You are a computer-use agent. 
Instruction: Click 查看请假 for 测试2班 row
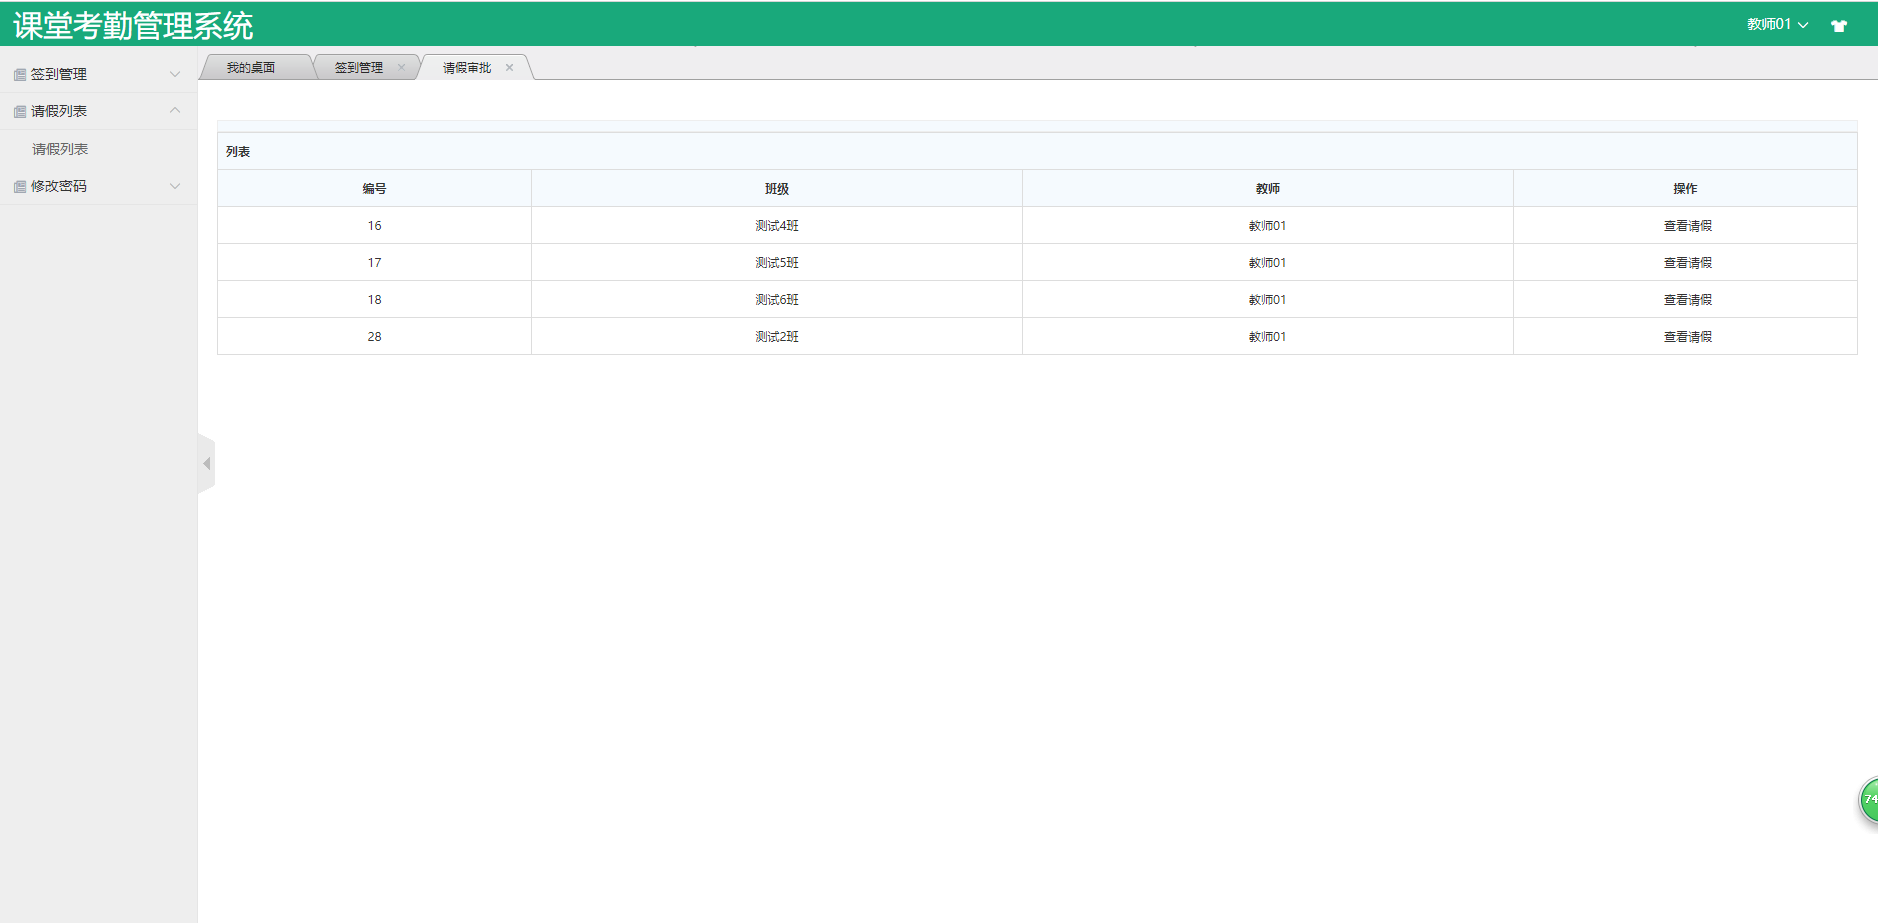coord(1687,337)
